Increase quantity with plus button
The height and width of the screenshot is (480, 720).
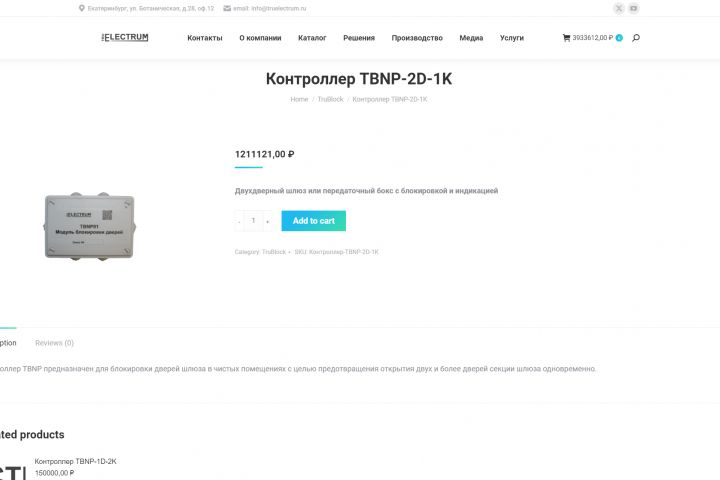(x=268, y=221)
